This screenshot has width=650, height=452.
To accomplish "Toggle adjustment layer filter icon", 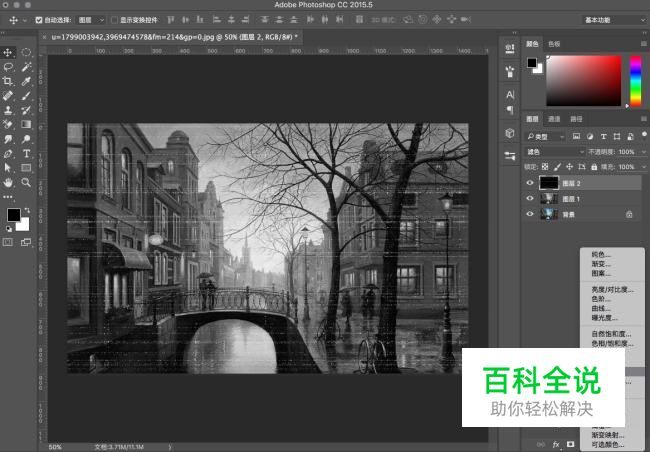I will [x=590, y=136].
